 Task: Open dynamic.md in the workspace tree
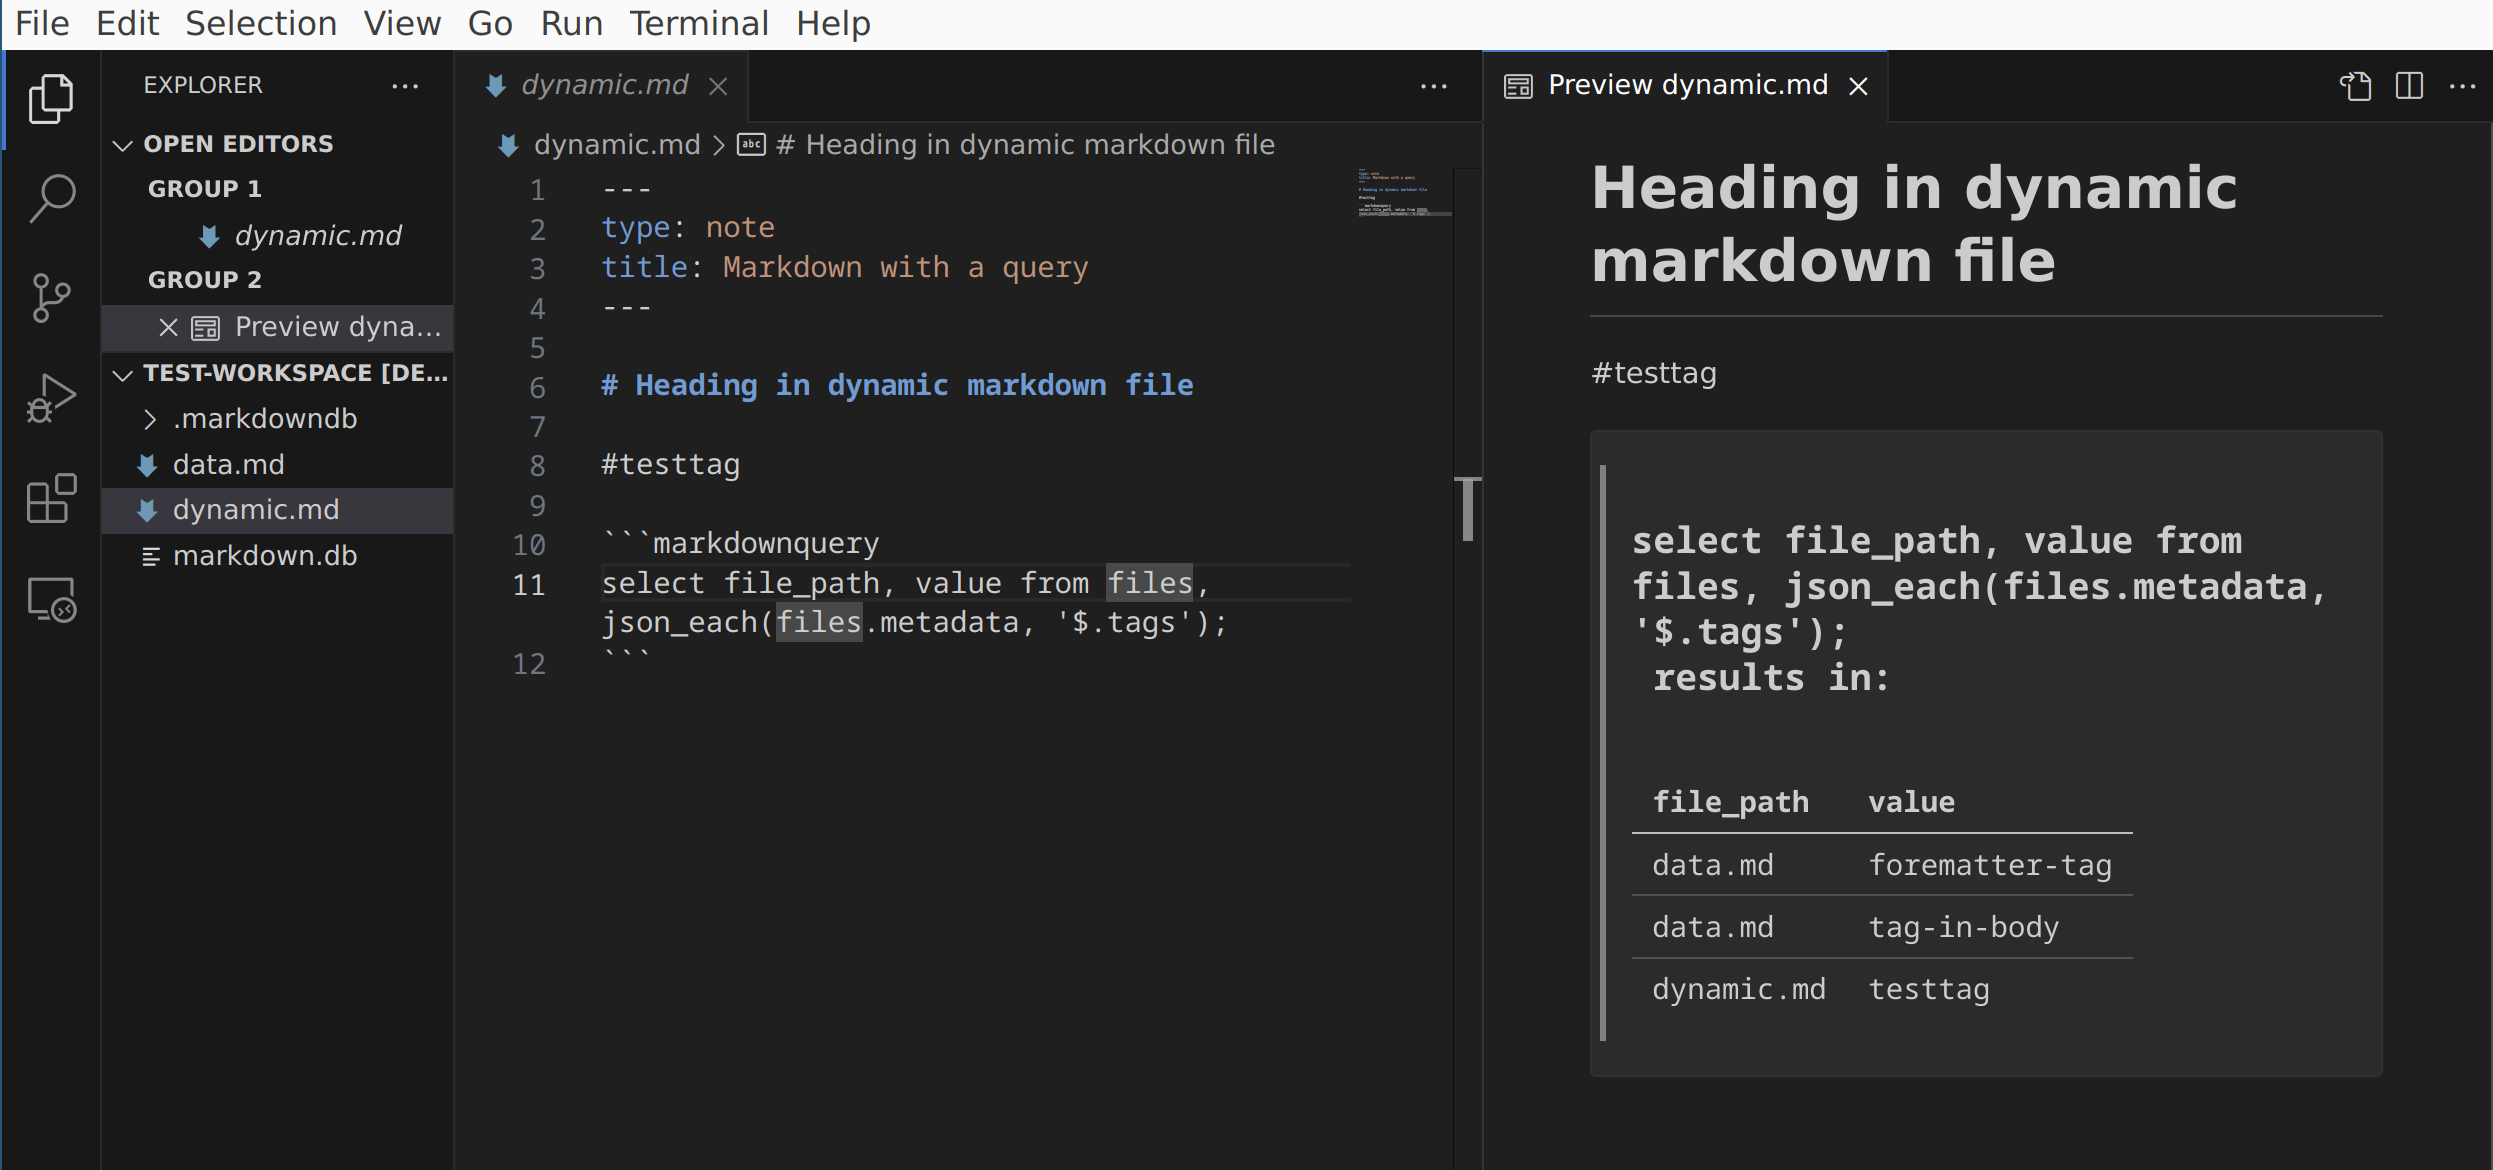[x=278, y=510]
